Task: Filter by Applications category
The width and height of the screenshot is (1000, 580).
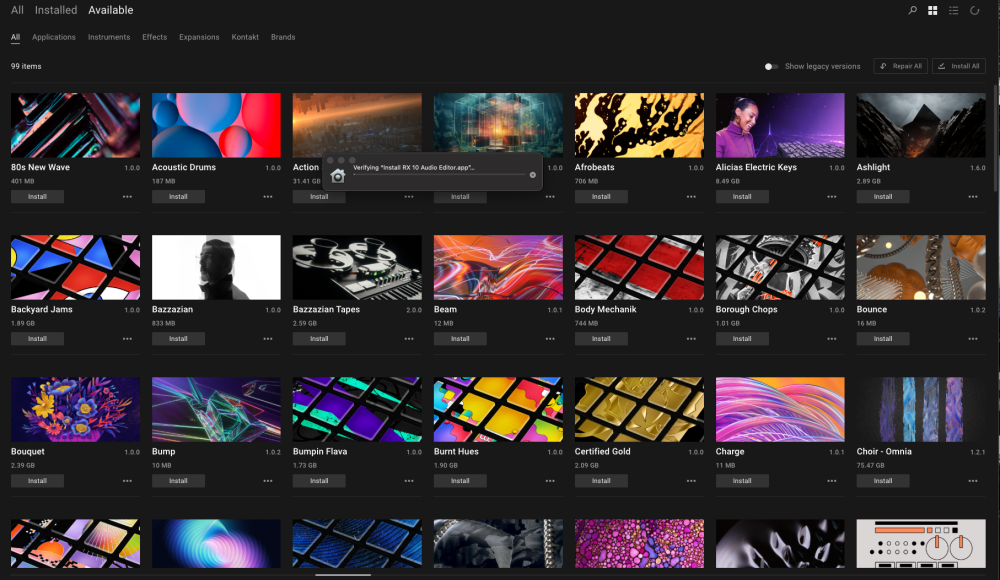Action: pos(54,37)
